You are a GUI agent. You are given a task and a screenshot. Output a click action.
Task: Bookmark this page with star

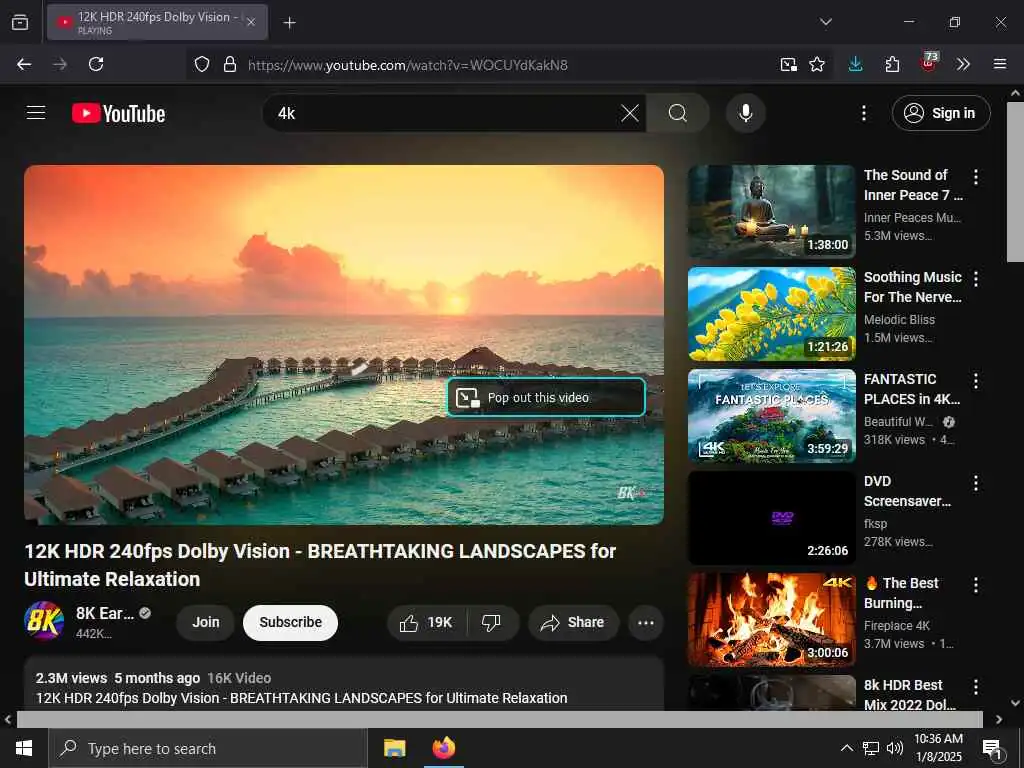[x=816, y=64]
